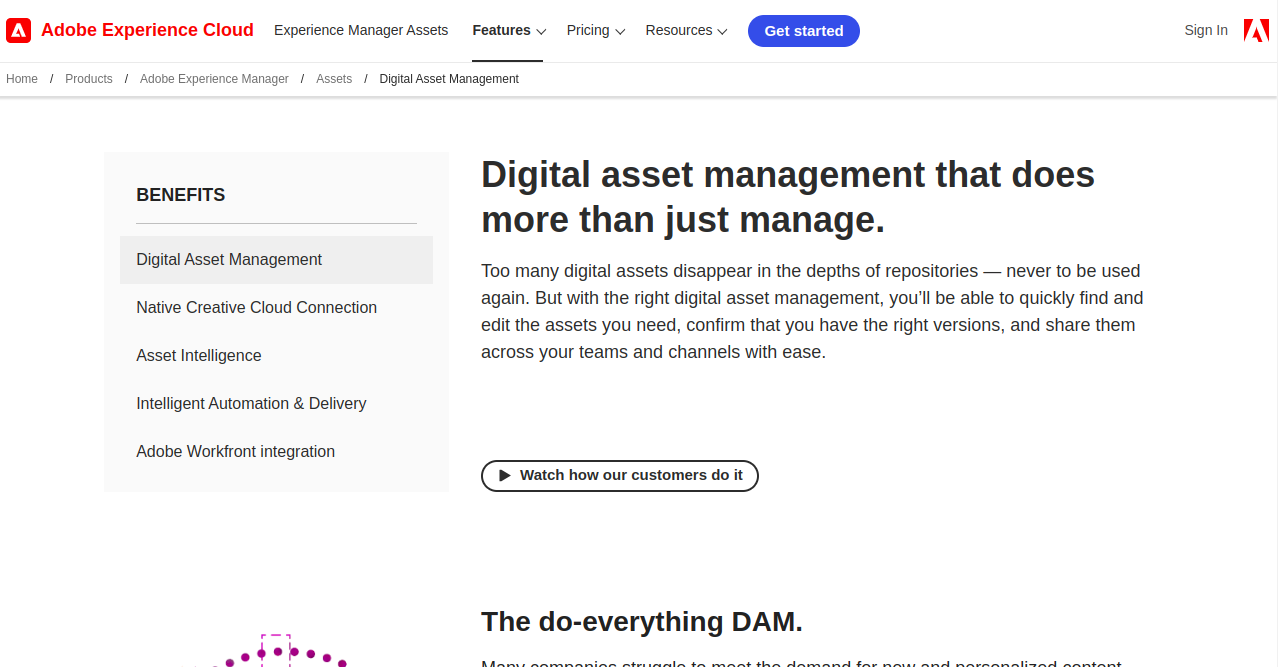Click Watch how our customers do it button
Image resolution: width=1278 pixels, height=667 pixels.
coord(620,475)
